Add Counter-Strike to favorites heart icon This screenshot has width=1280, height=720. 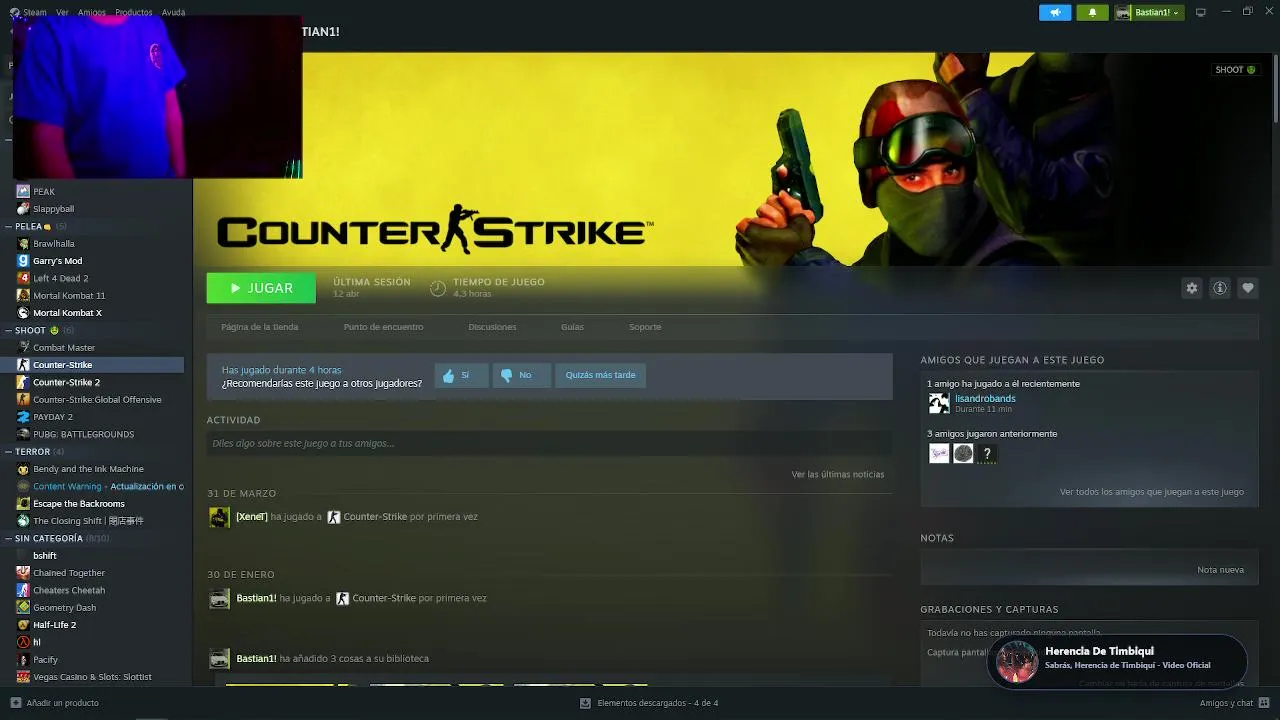point(1248,288)
